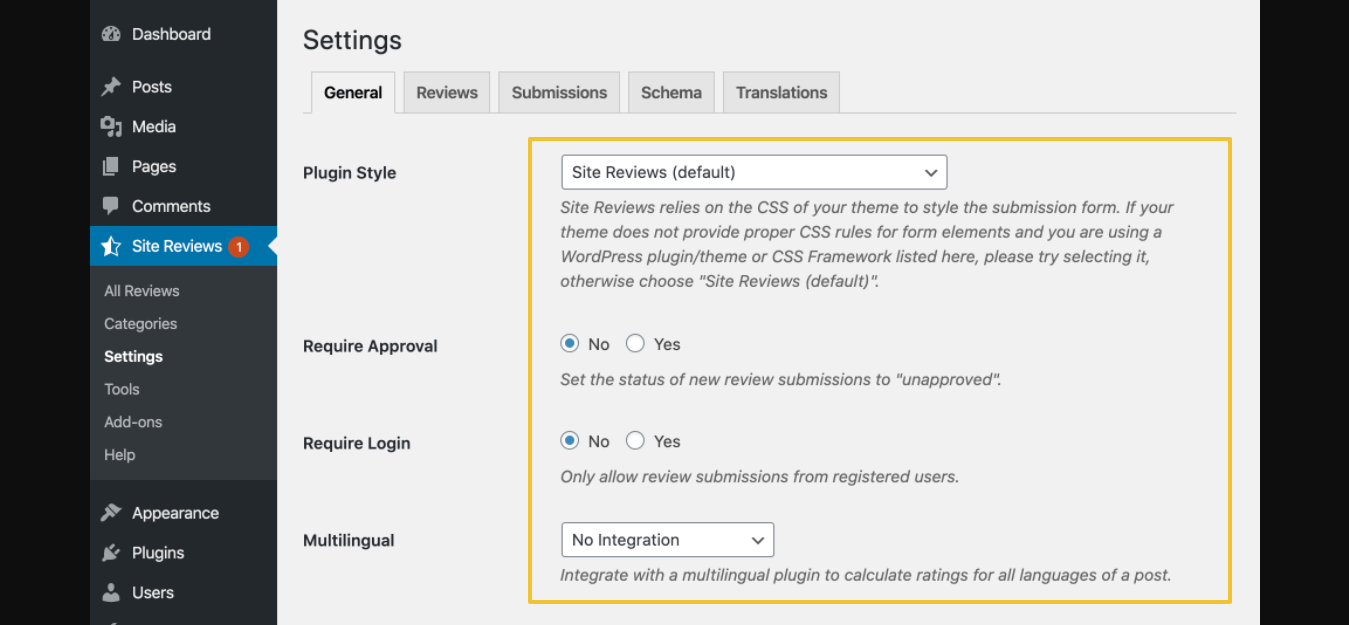Open the Settings submenu link
This screenshot has width=1349, height=625.
click(x=133, y=356)
